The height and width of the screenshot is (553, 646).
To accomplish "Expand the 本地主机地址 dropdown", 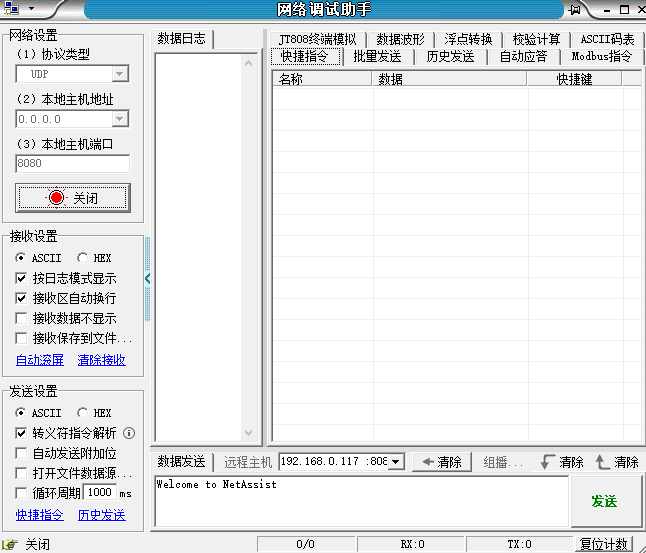I will [120, 119].
